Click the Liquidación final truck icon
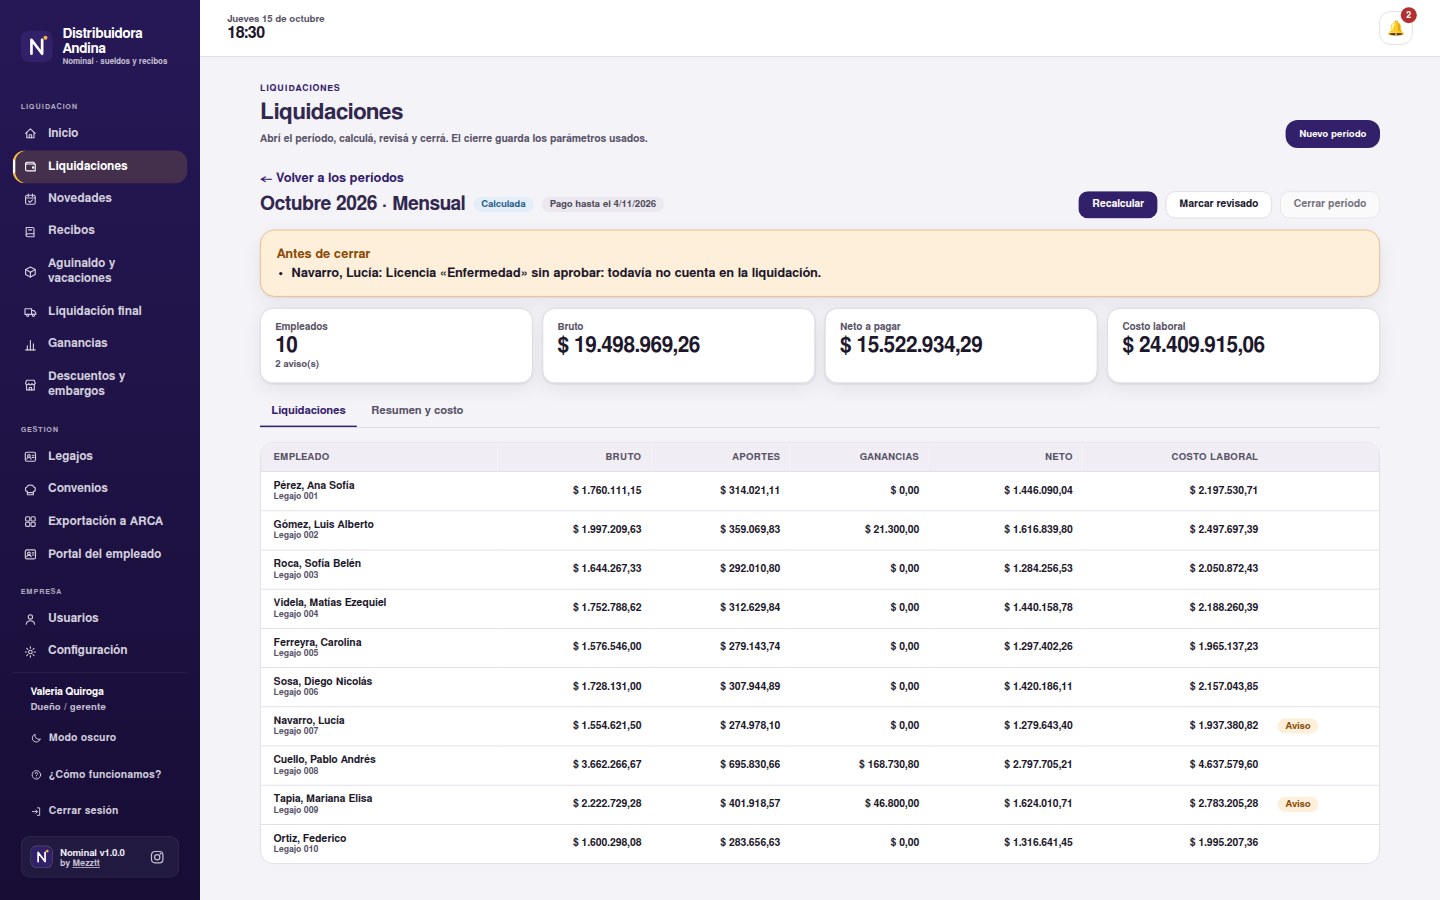Screen dimensions: 1440x900 click(x=30, y=312)
